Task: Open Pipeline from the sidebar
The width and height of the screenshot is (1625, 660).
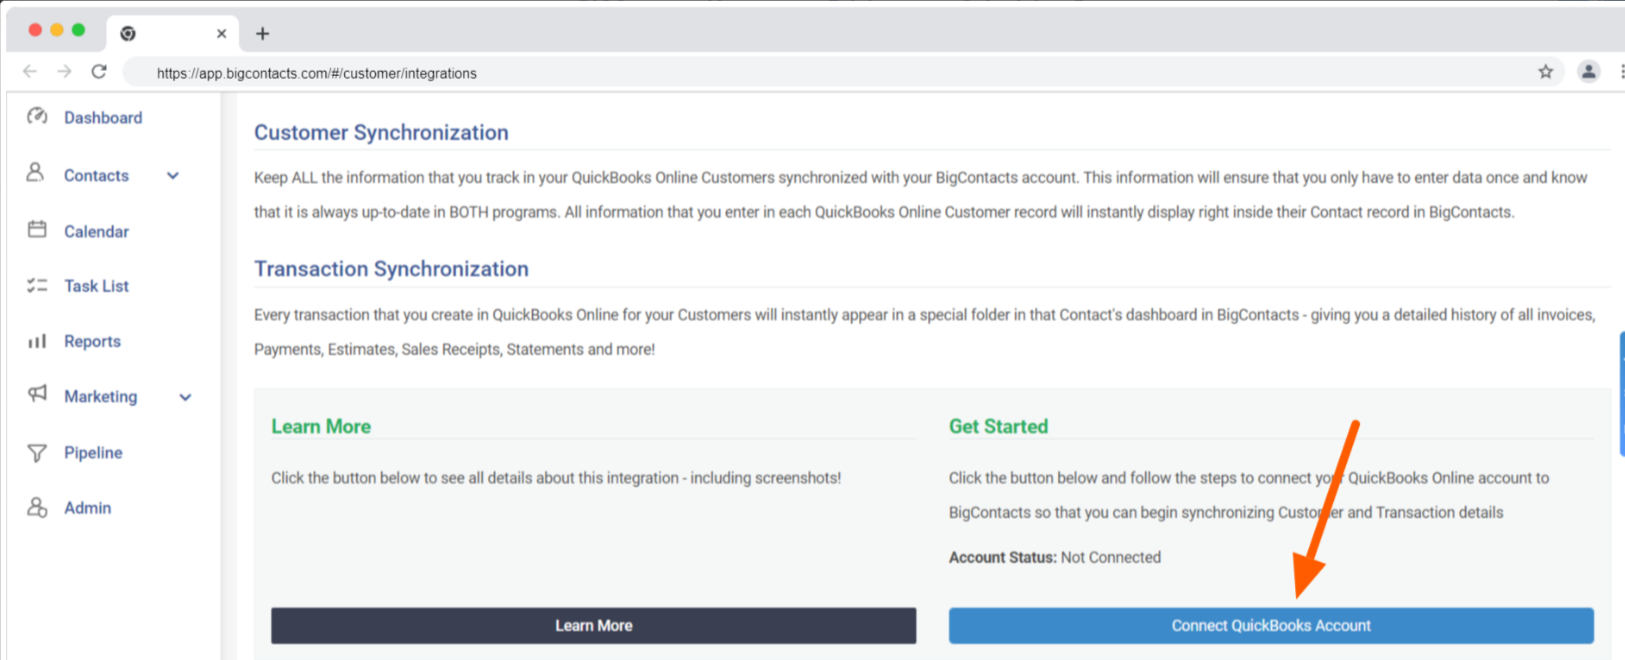Action: (93, 452)
